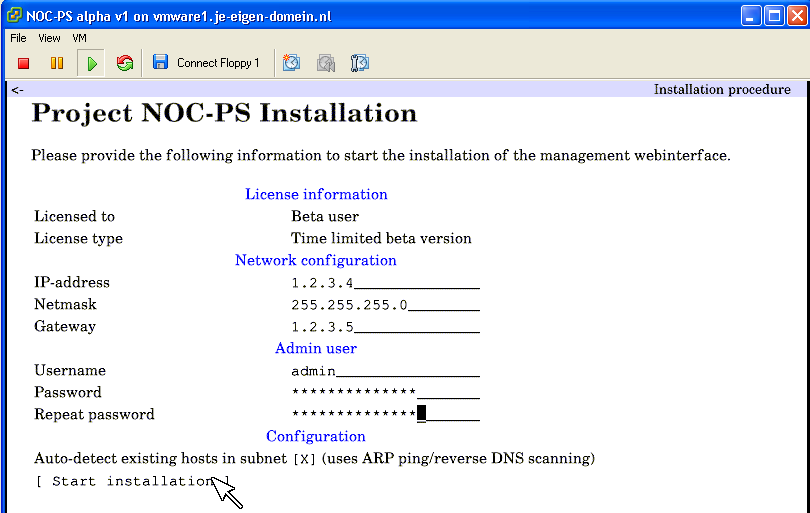810x513 pixels.
Task: Take a snapshot using the clock icon
Action: point(291,63)
